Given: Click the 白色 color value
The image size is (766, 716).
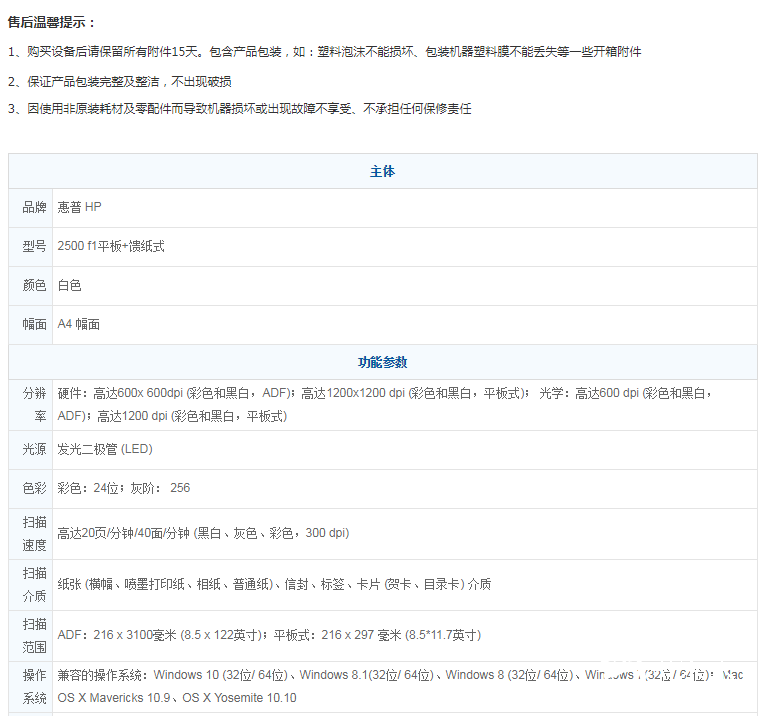Looking at the screenshot, I should (69, 285).
